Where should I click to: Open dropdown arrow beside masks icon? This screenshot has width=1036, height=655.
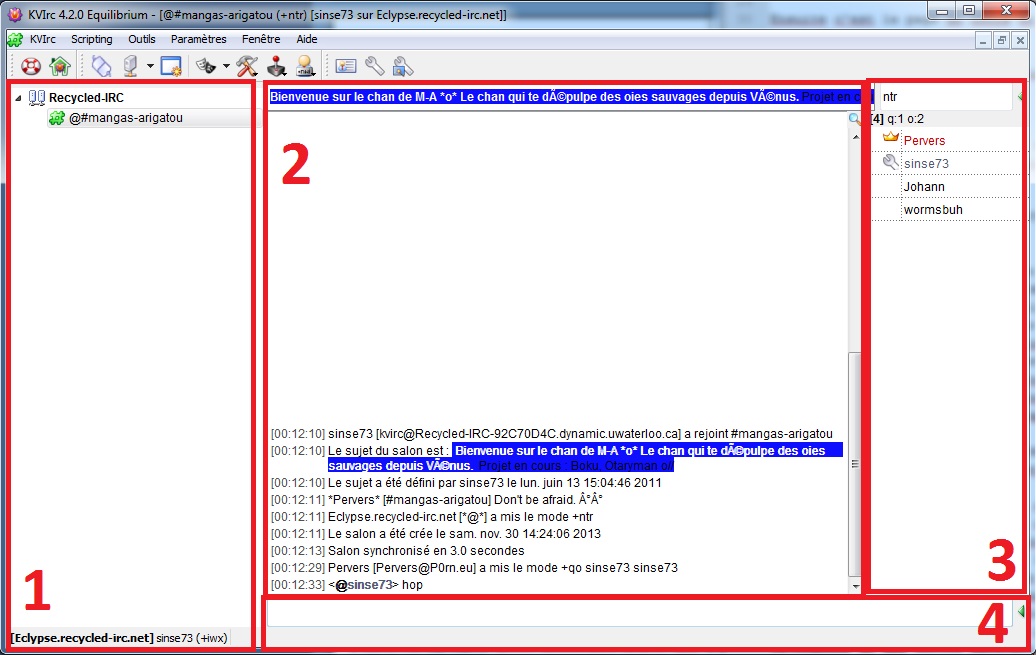[x=226, y=67]
